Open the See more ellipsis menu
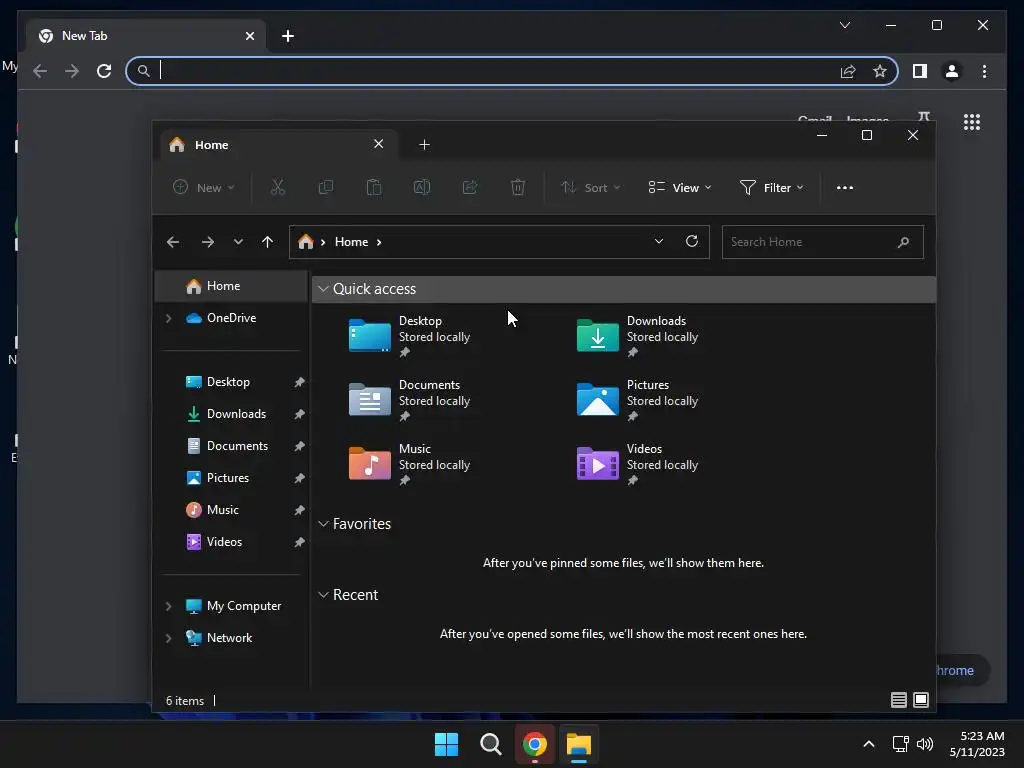The image size is (1024, 768). (844, 187)
